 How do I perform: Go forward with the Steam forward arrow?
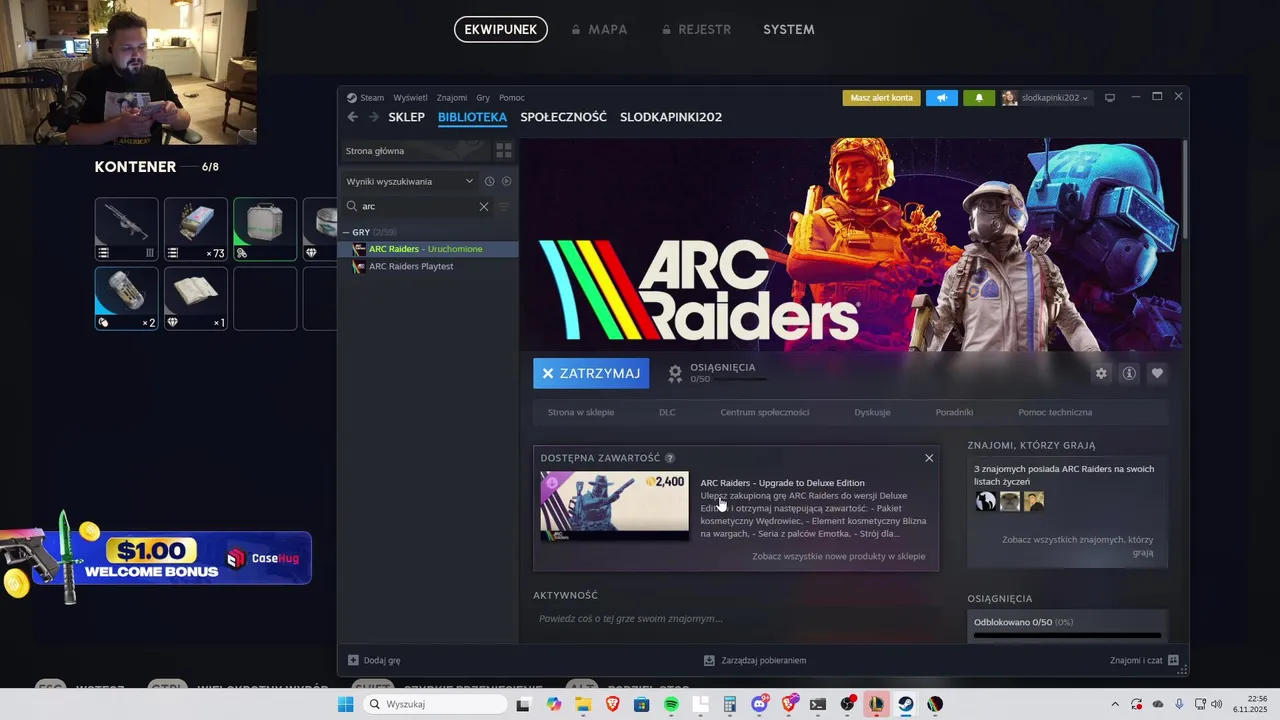pos(374,117)
